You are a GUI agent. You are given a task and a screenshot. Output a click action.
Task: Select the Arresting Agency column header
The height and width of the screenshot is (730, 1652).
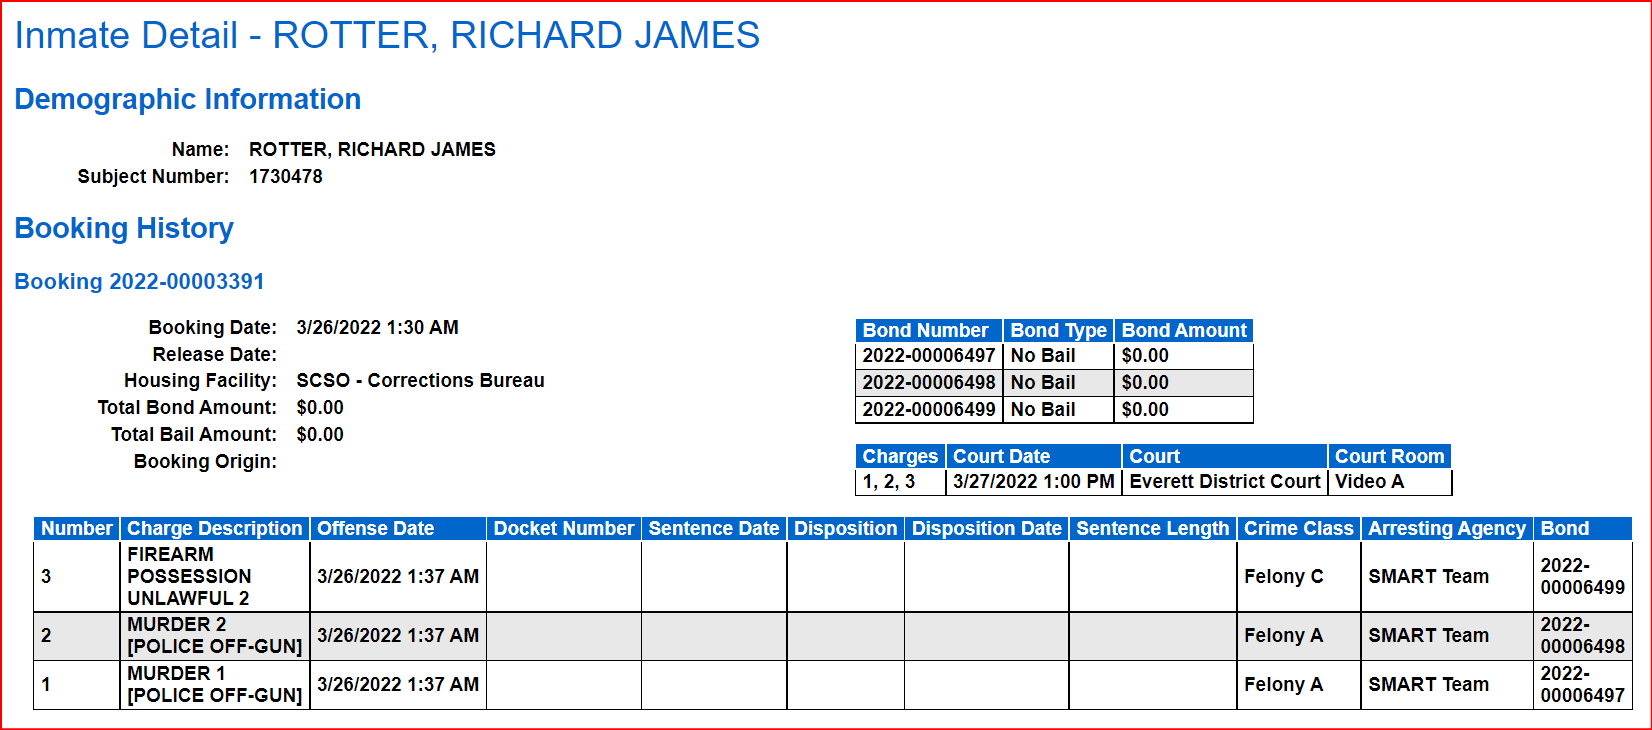tap(1446, 529)
